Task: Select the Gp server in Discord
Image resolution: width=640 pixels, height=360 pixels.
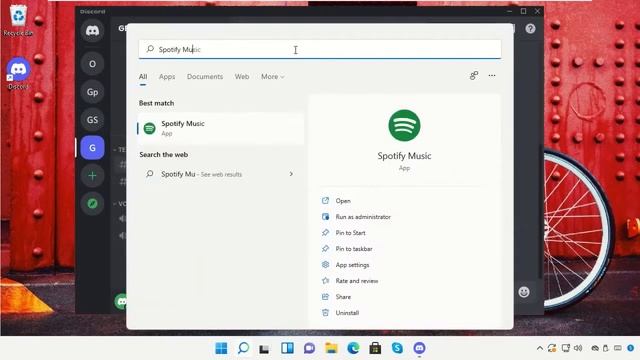Action: tap(92, 92)
